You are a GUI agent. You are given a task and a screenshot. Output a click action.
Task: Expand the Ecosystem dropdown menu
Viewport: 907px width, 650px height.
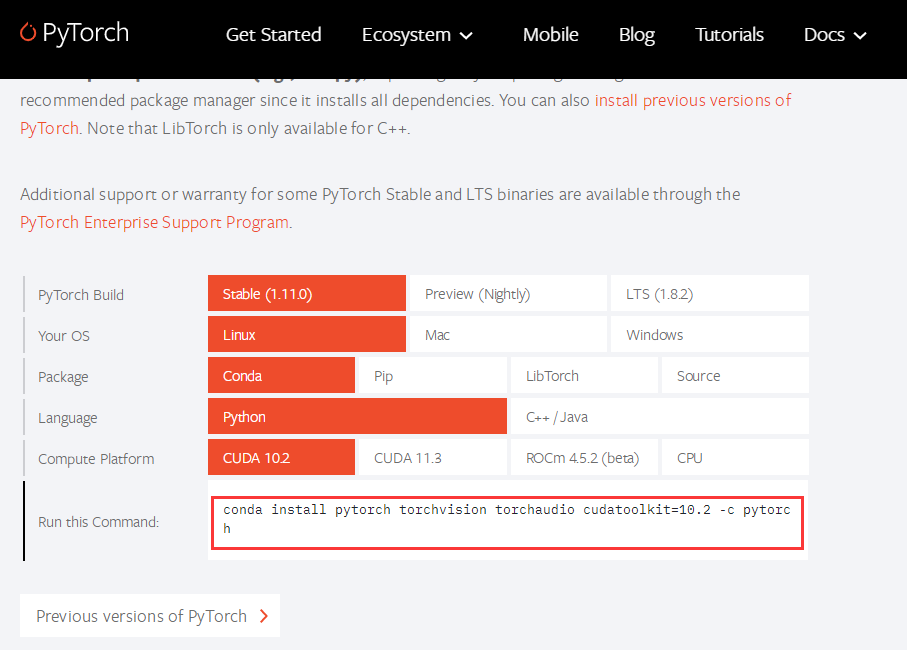[x=417, y=35]
